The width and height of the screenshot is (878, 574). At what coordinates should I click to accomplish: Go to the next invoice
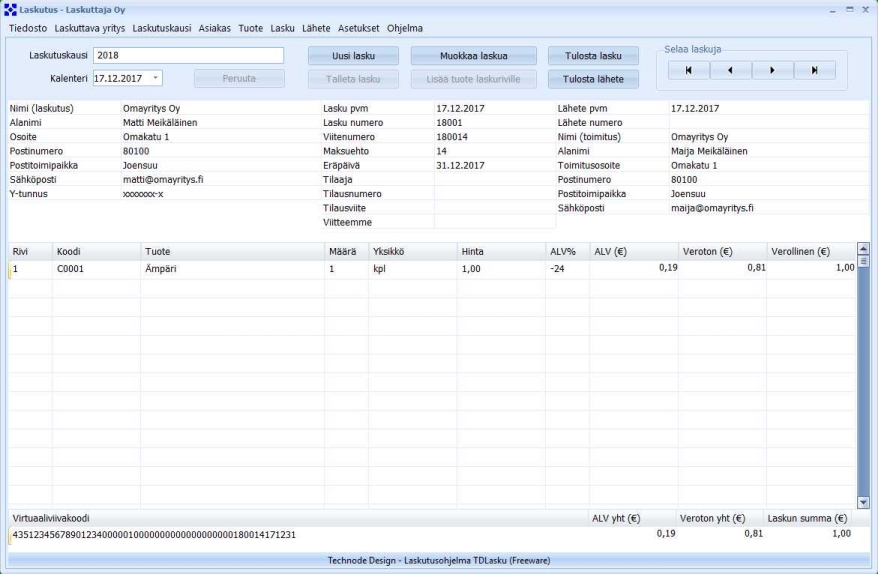(x=773, y=70)
